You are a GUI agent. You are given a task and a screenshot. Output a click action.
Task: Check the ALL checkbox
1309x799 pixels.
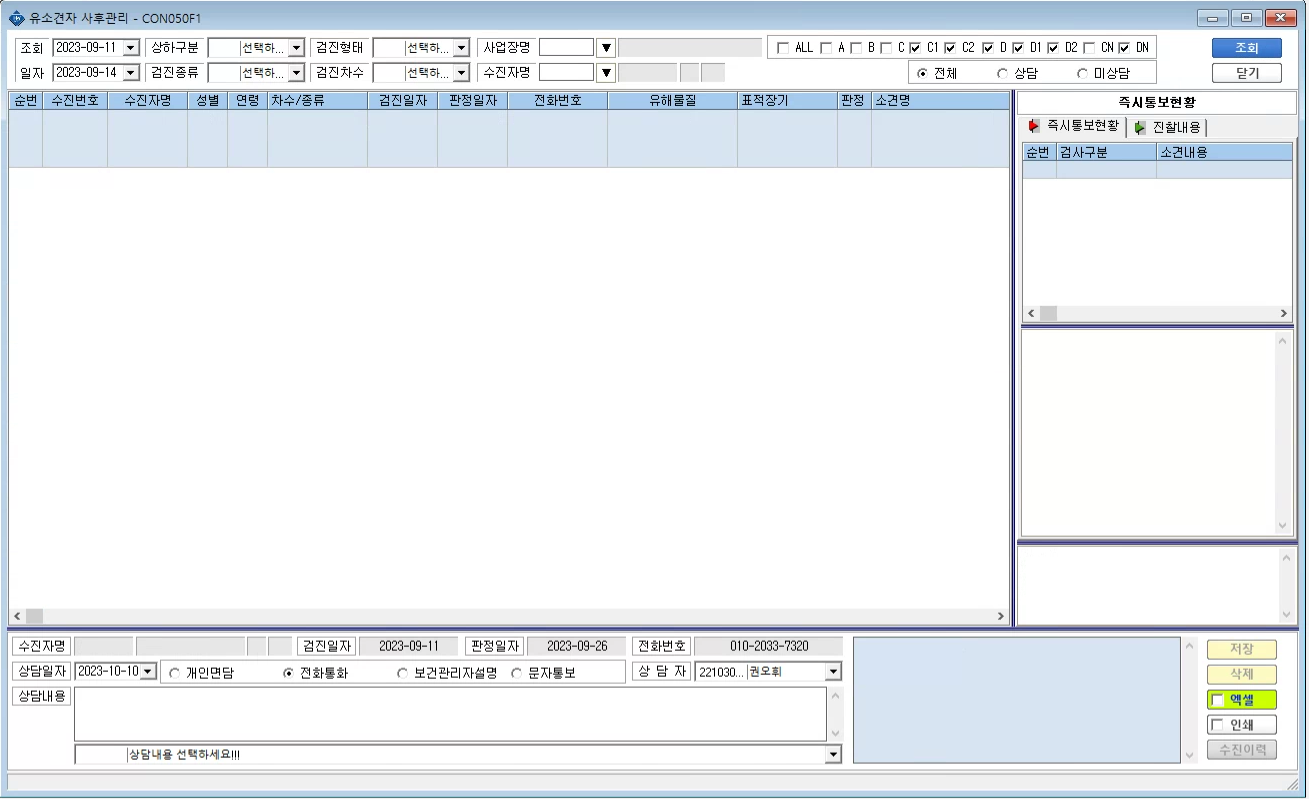pyautogui.click(x=783, y=47)
